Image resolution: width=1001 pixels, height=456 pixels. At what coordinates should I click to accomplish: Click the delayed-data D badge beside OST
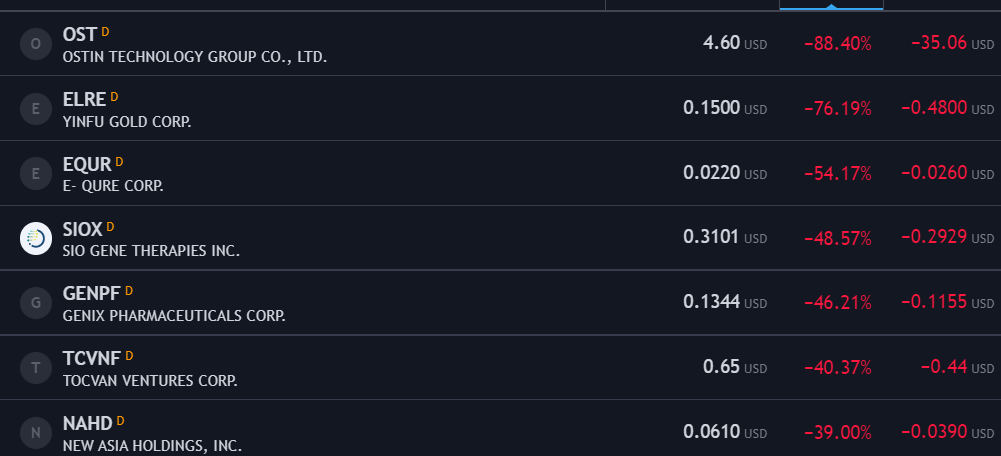tap(105, 31)
